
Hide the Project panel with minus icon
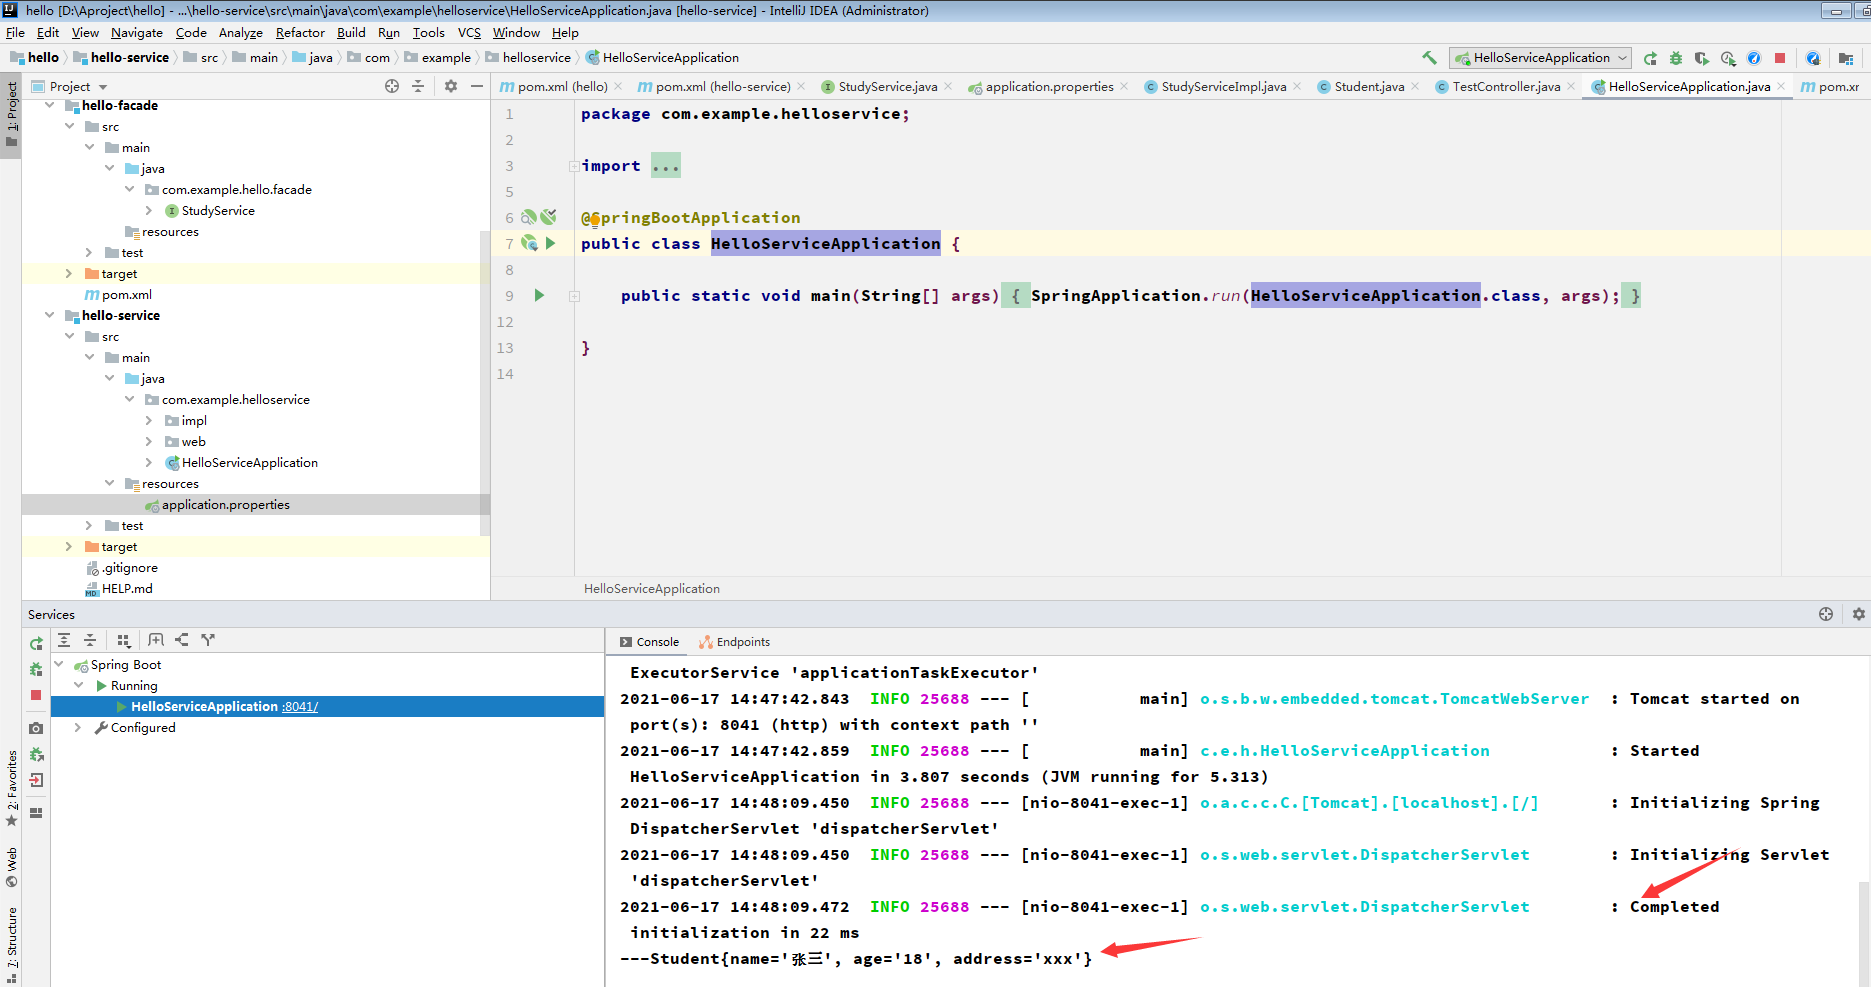pyautogui.click(x=477, y=86)
